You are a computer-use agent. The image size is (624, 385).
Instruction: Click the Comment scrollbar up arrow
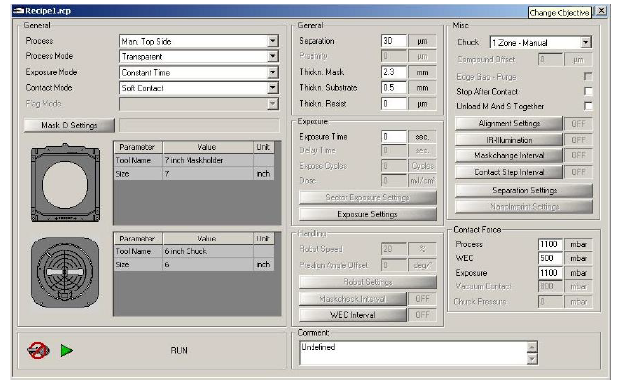pos(532,347)
